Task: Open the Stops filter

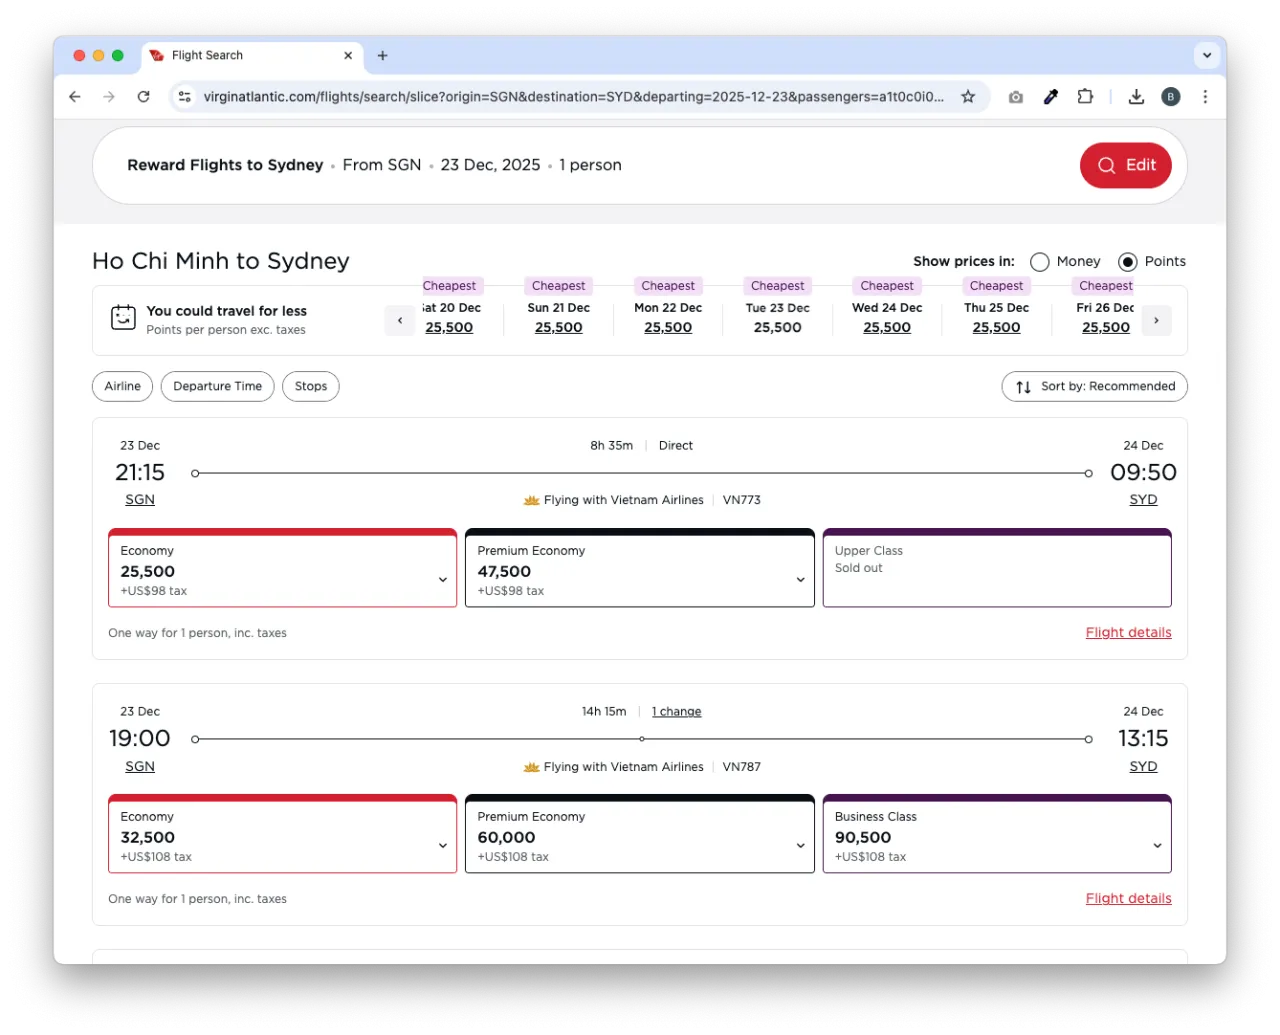Action: tap(311, 387)
